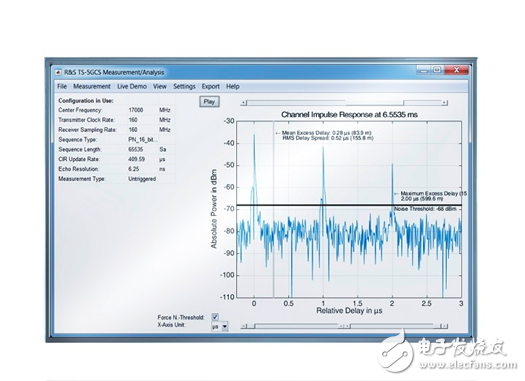
Task: Open the Export menu
Action: tap(211, 86)
